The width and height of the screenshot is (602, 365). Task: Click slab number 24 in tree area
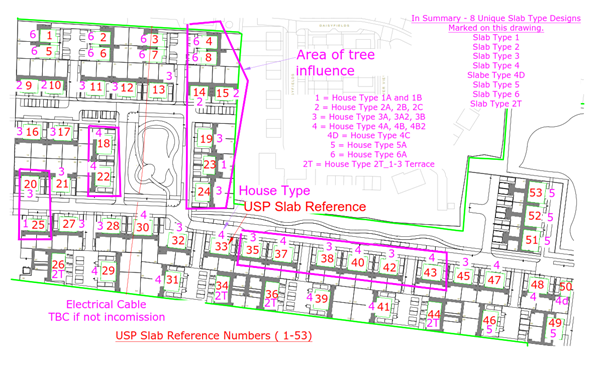(x=204, y=191)
